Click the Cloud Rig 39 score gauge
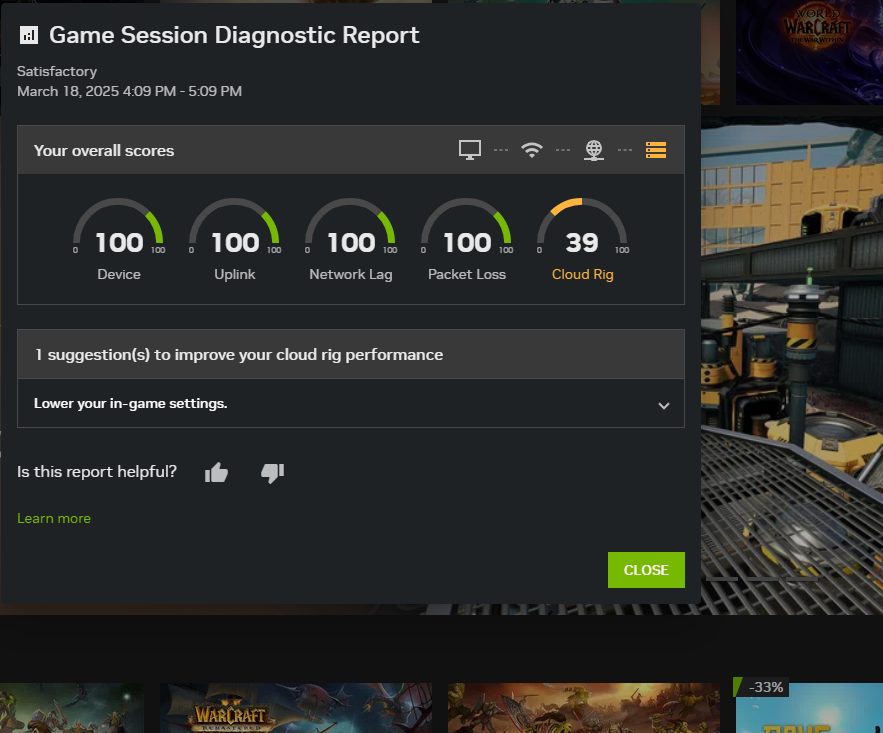The width and height of the screenshot is (883, 733). click(582, 228)
